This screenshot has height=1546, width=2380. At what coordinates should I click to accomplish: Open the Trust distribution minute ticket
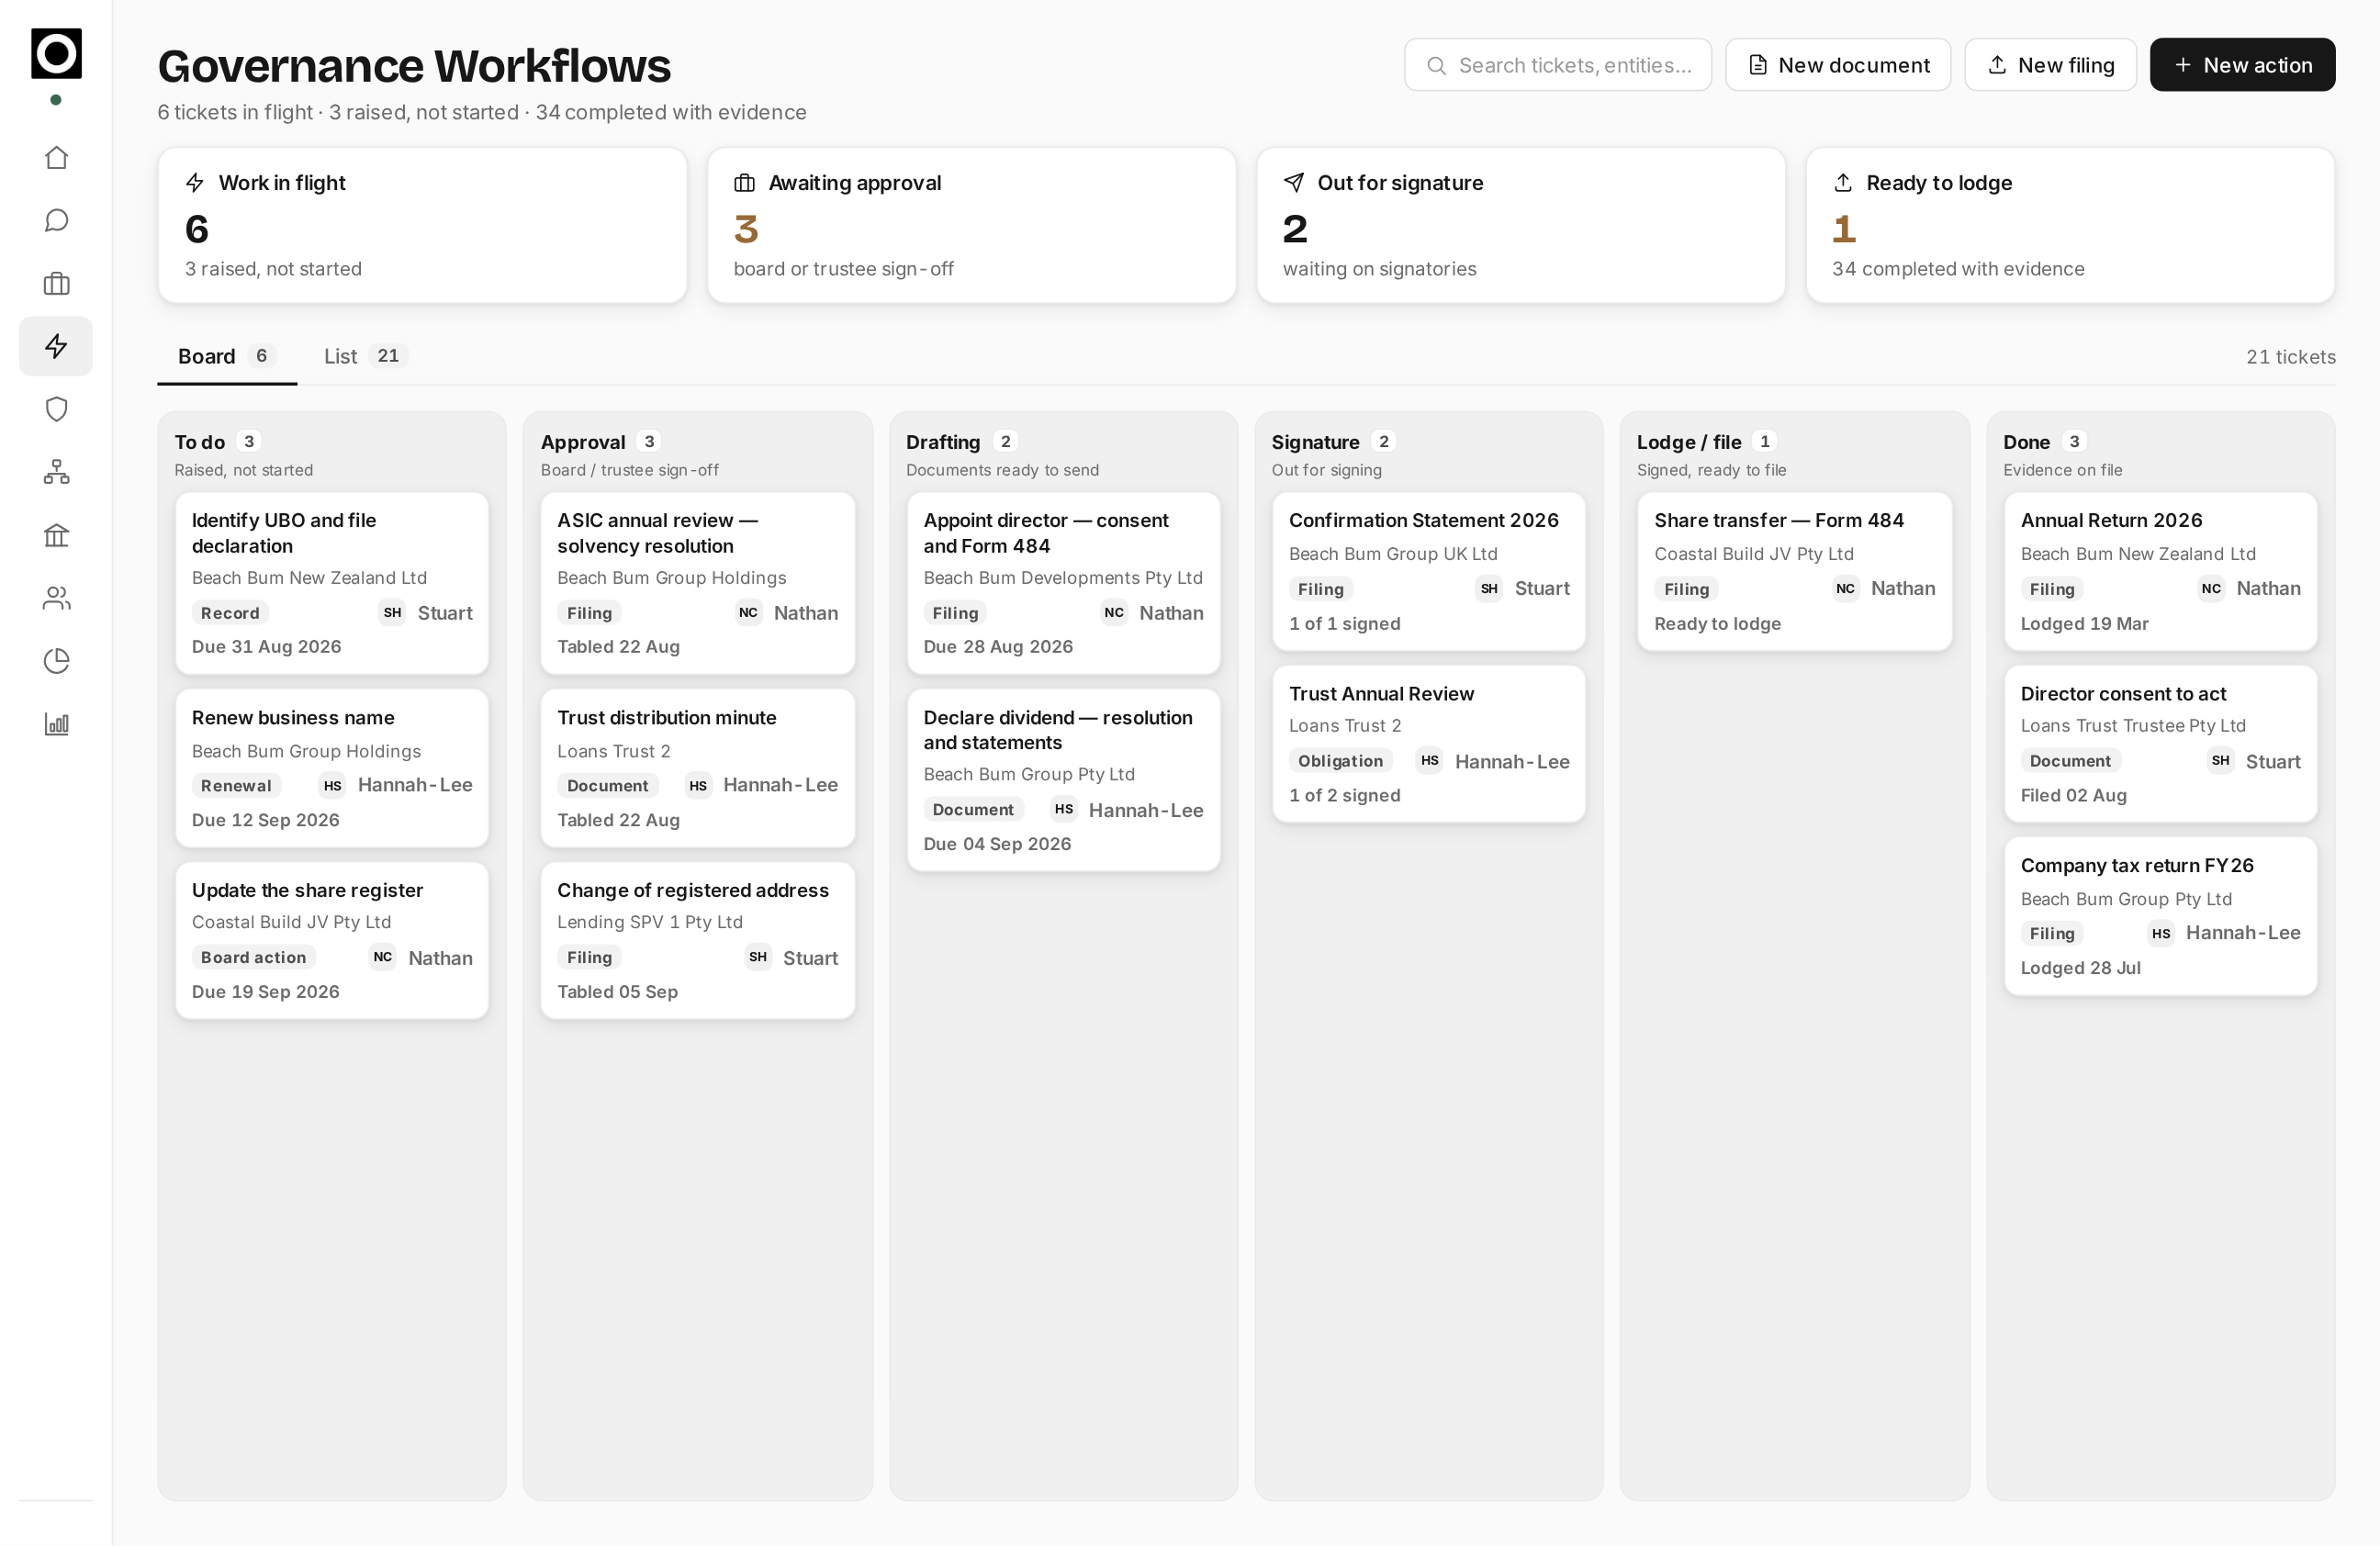(x=698, y=768)
